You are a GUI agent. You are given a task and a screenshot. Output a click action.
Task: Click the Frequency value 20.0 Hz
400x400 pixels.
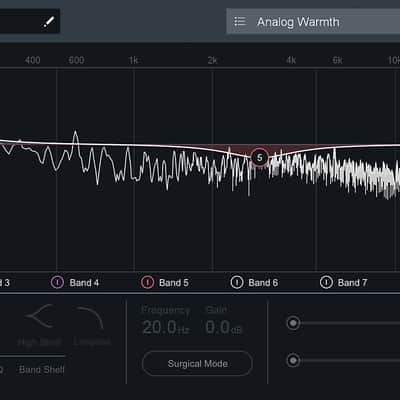point(165,327)
